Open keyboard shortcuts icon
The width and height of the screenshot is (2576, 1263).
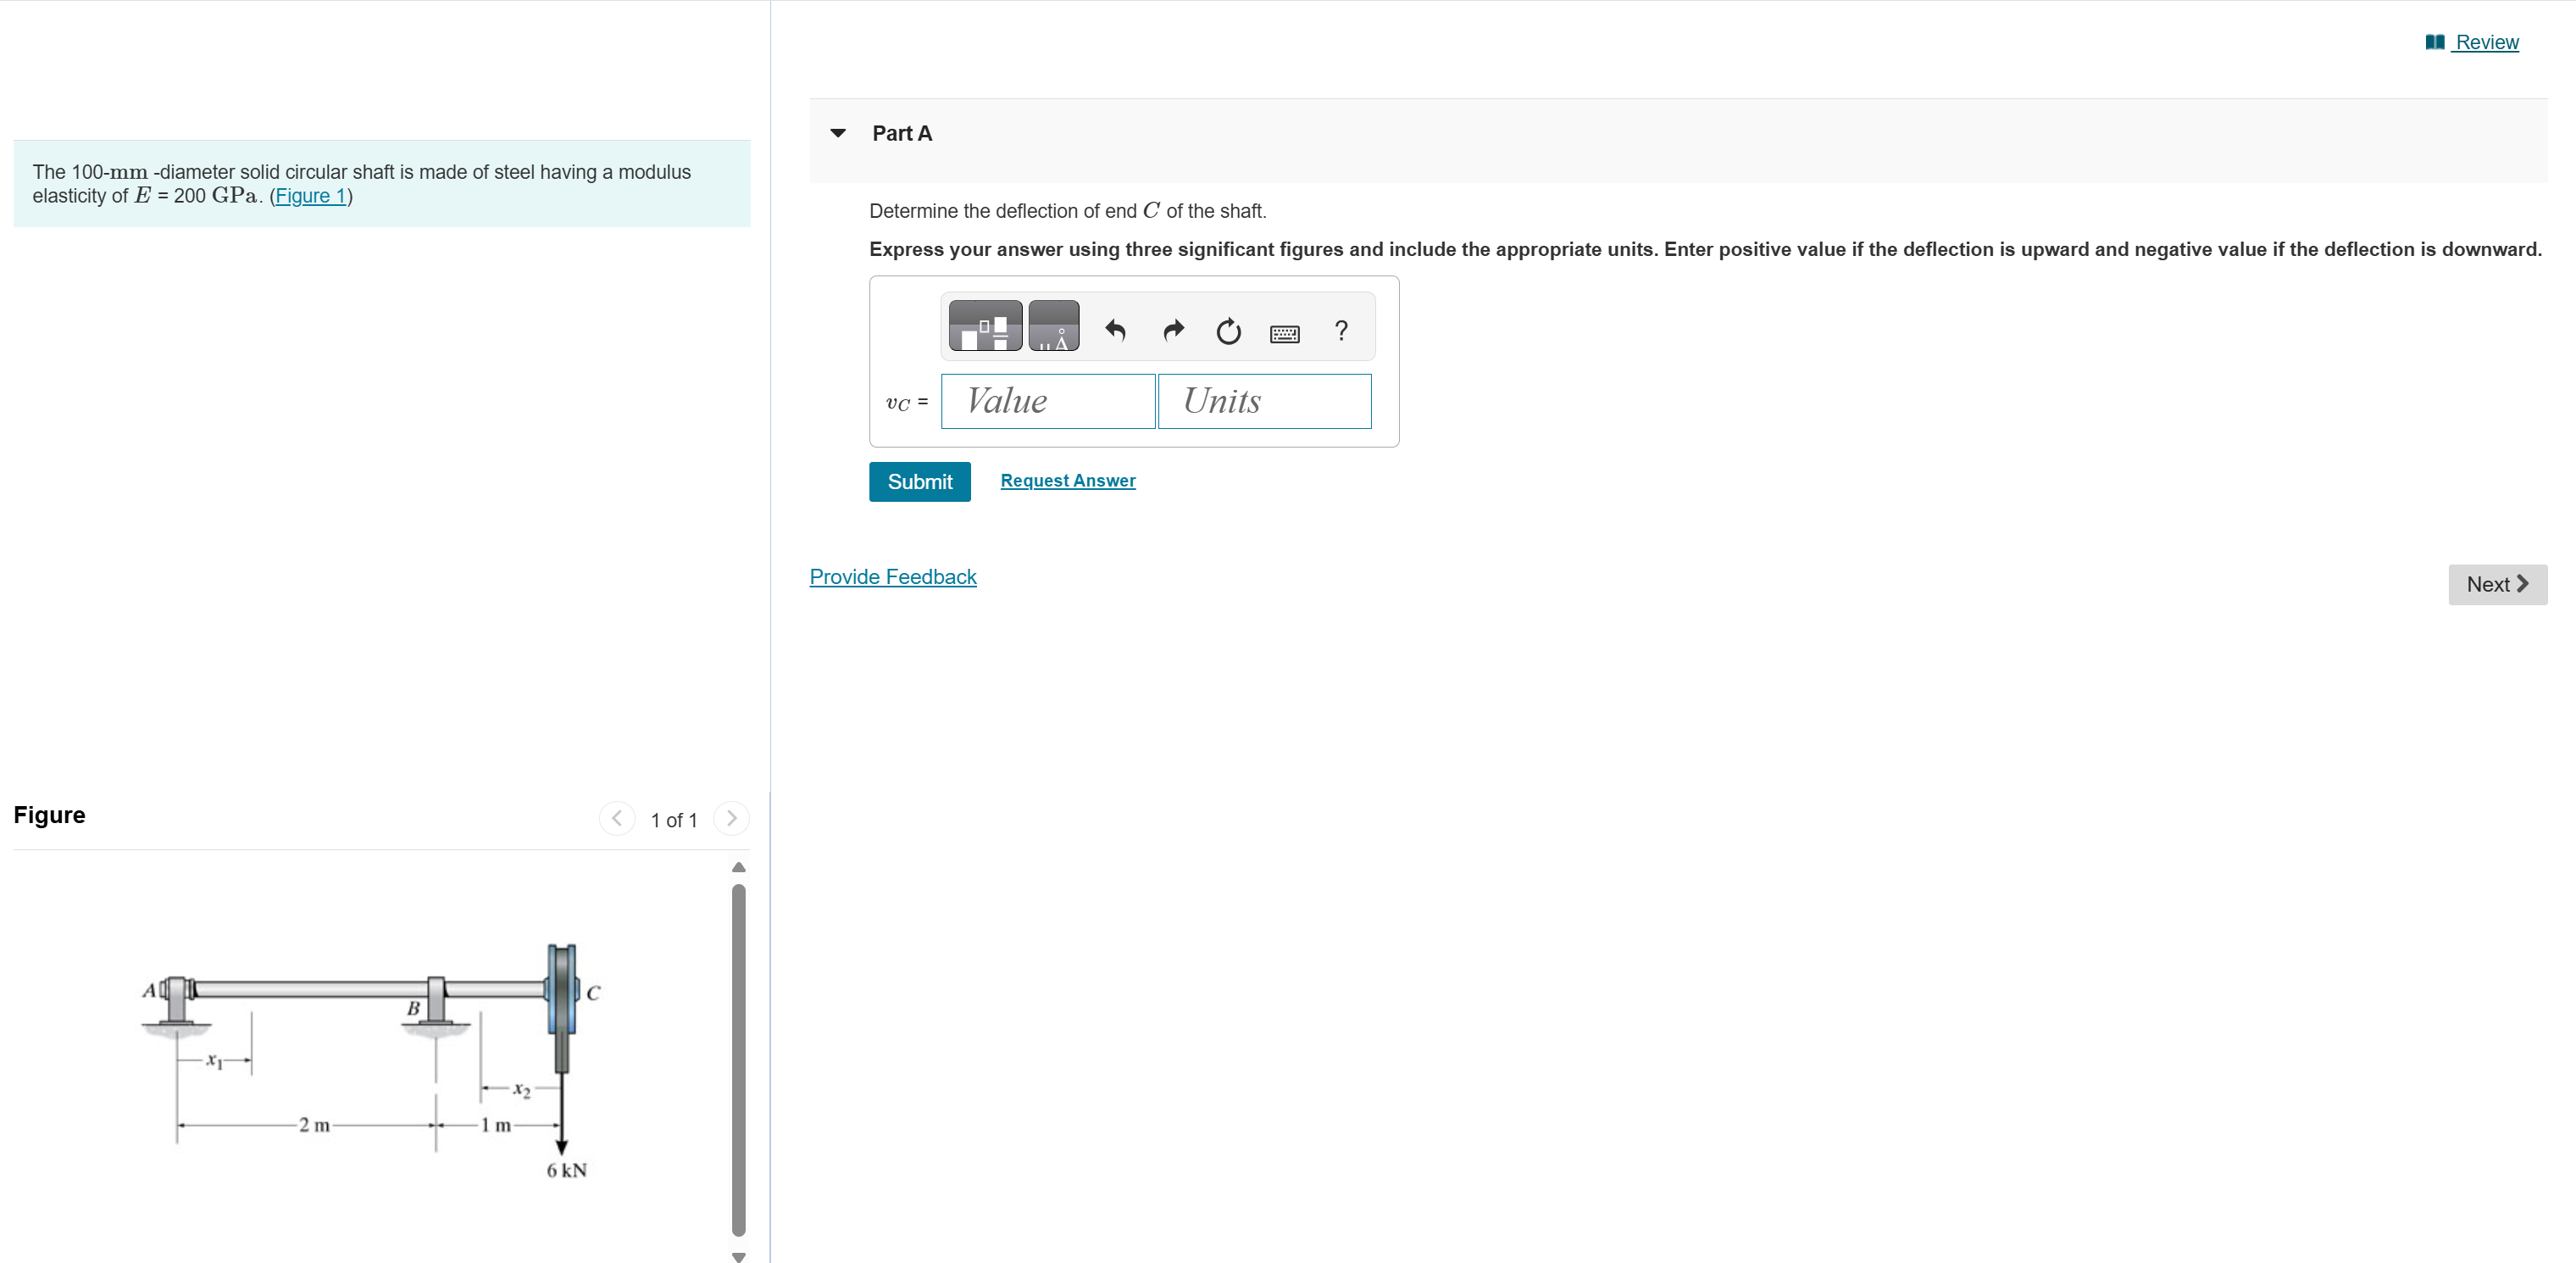tap(1285, 333)
